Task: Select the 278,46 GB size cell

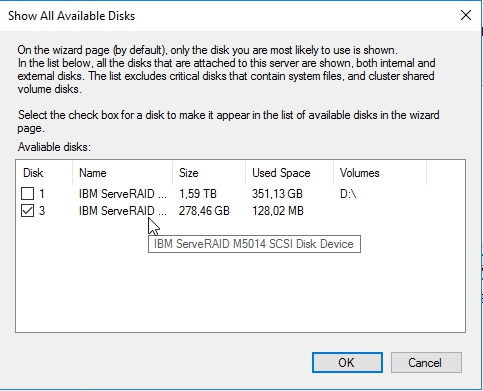Action: point(204,211)
